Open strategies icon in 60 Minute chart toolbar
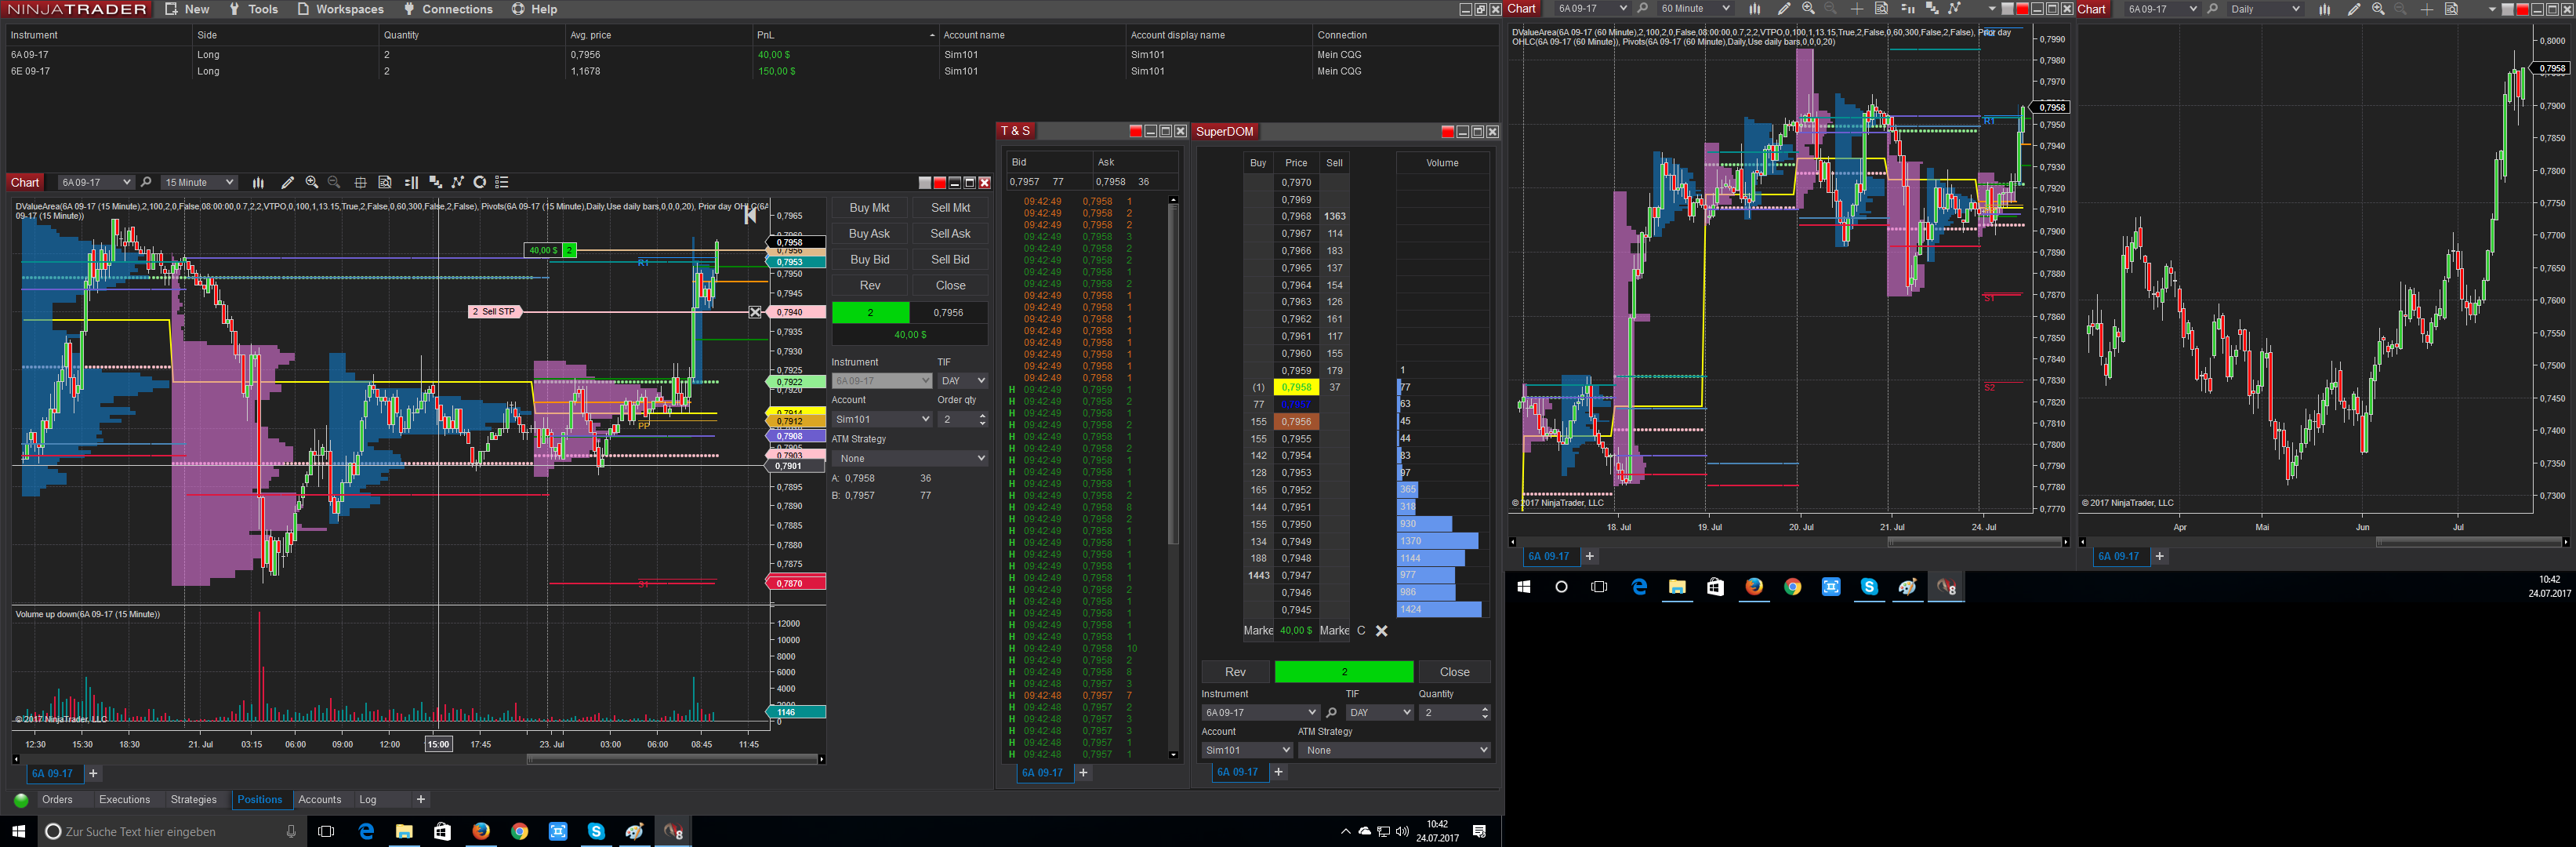Screen dimensions: 2576x847 (x=1955, y=9)
